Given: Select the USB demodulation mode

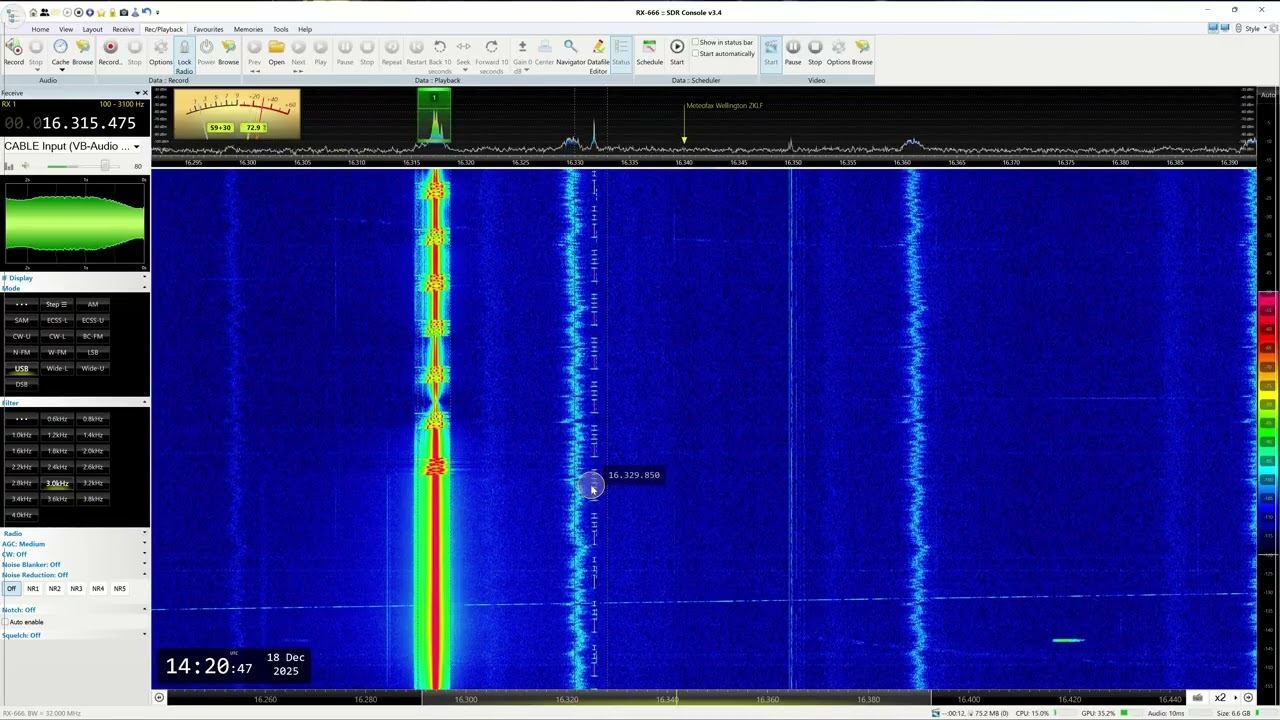Looking at the screenshot, I should [21, 368].
